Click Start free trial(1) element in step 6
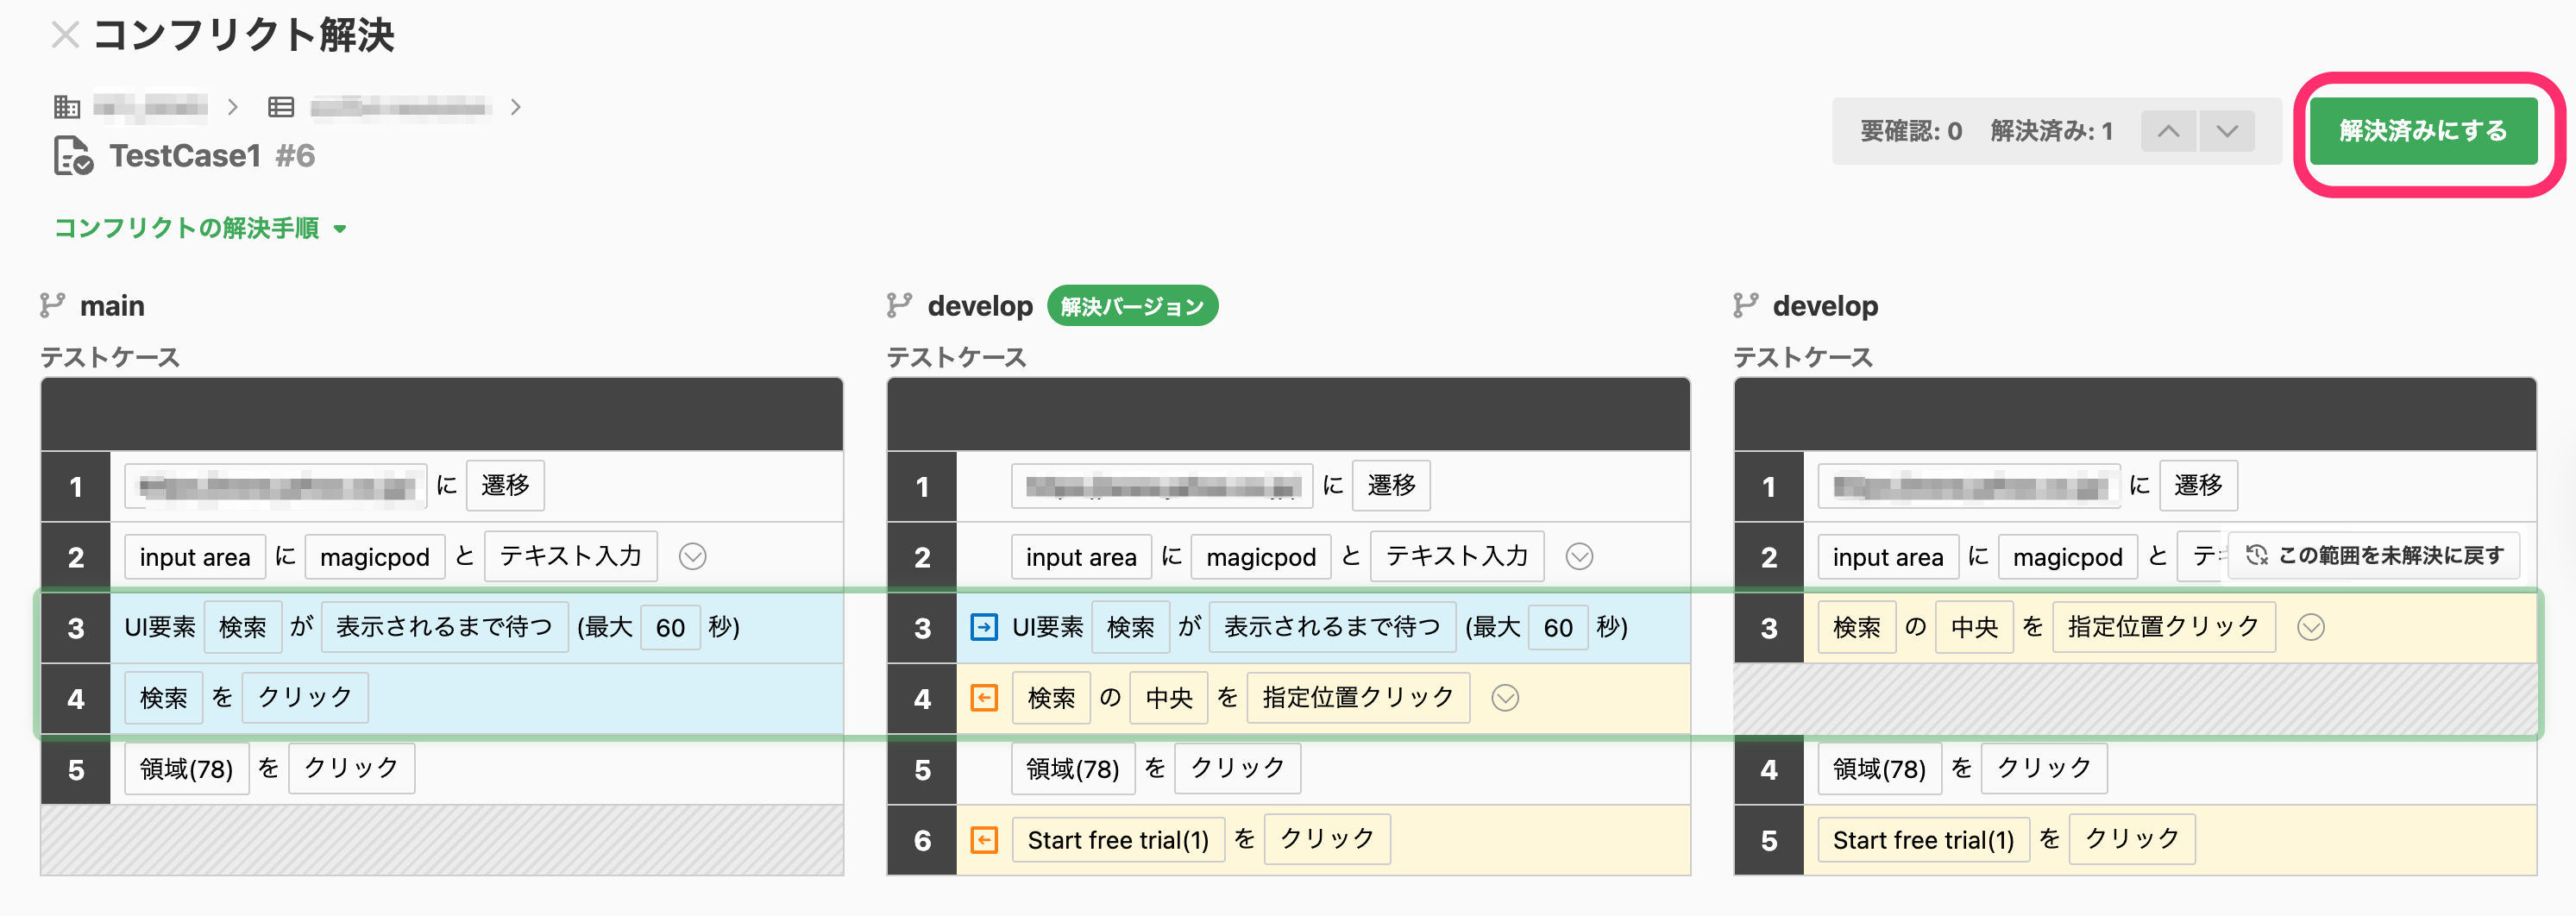Image resolution: width=2576 pixels, height=916 pixels. (1118, 840)
